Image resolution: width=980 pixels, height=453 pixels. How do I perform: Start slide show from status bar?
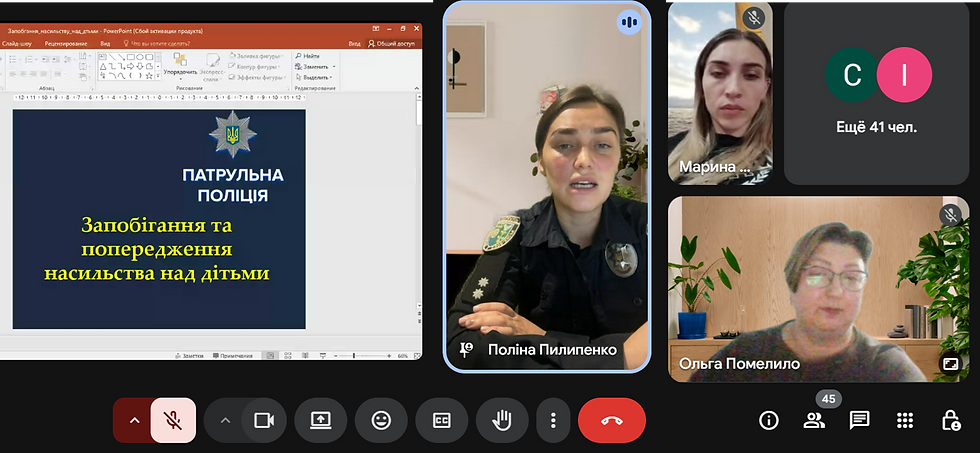tap(322, 356)
